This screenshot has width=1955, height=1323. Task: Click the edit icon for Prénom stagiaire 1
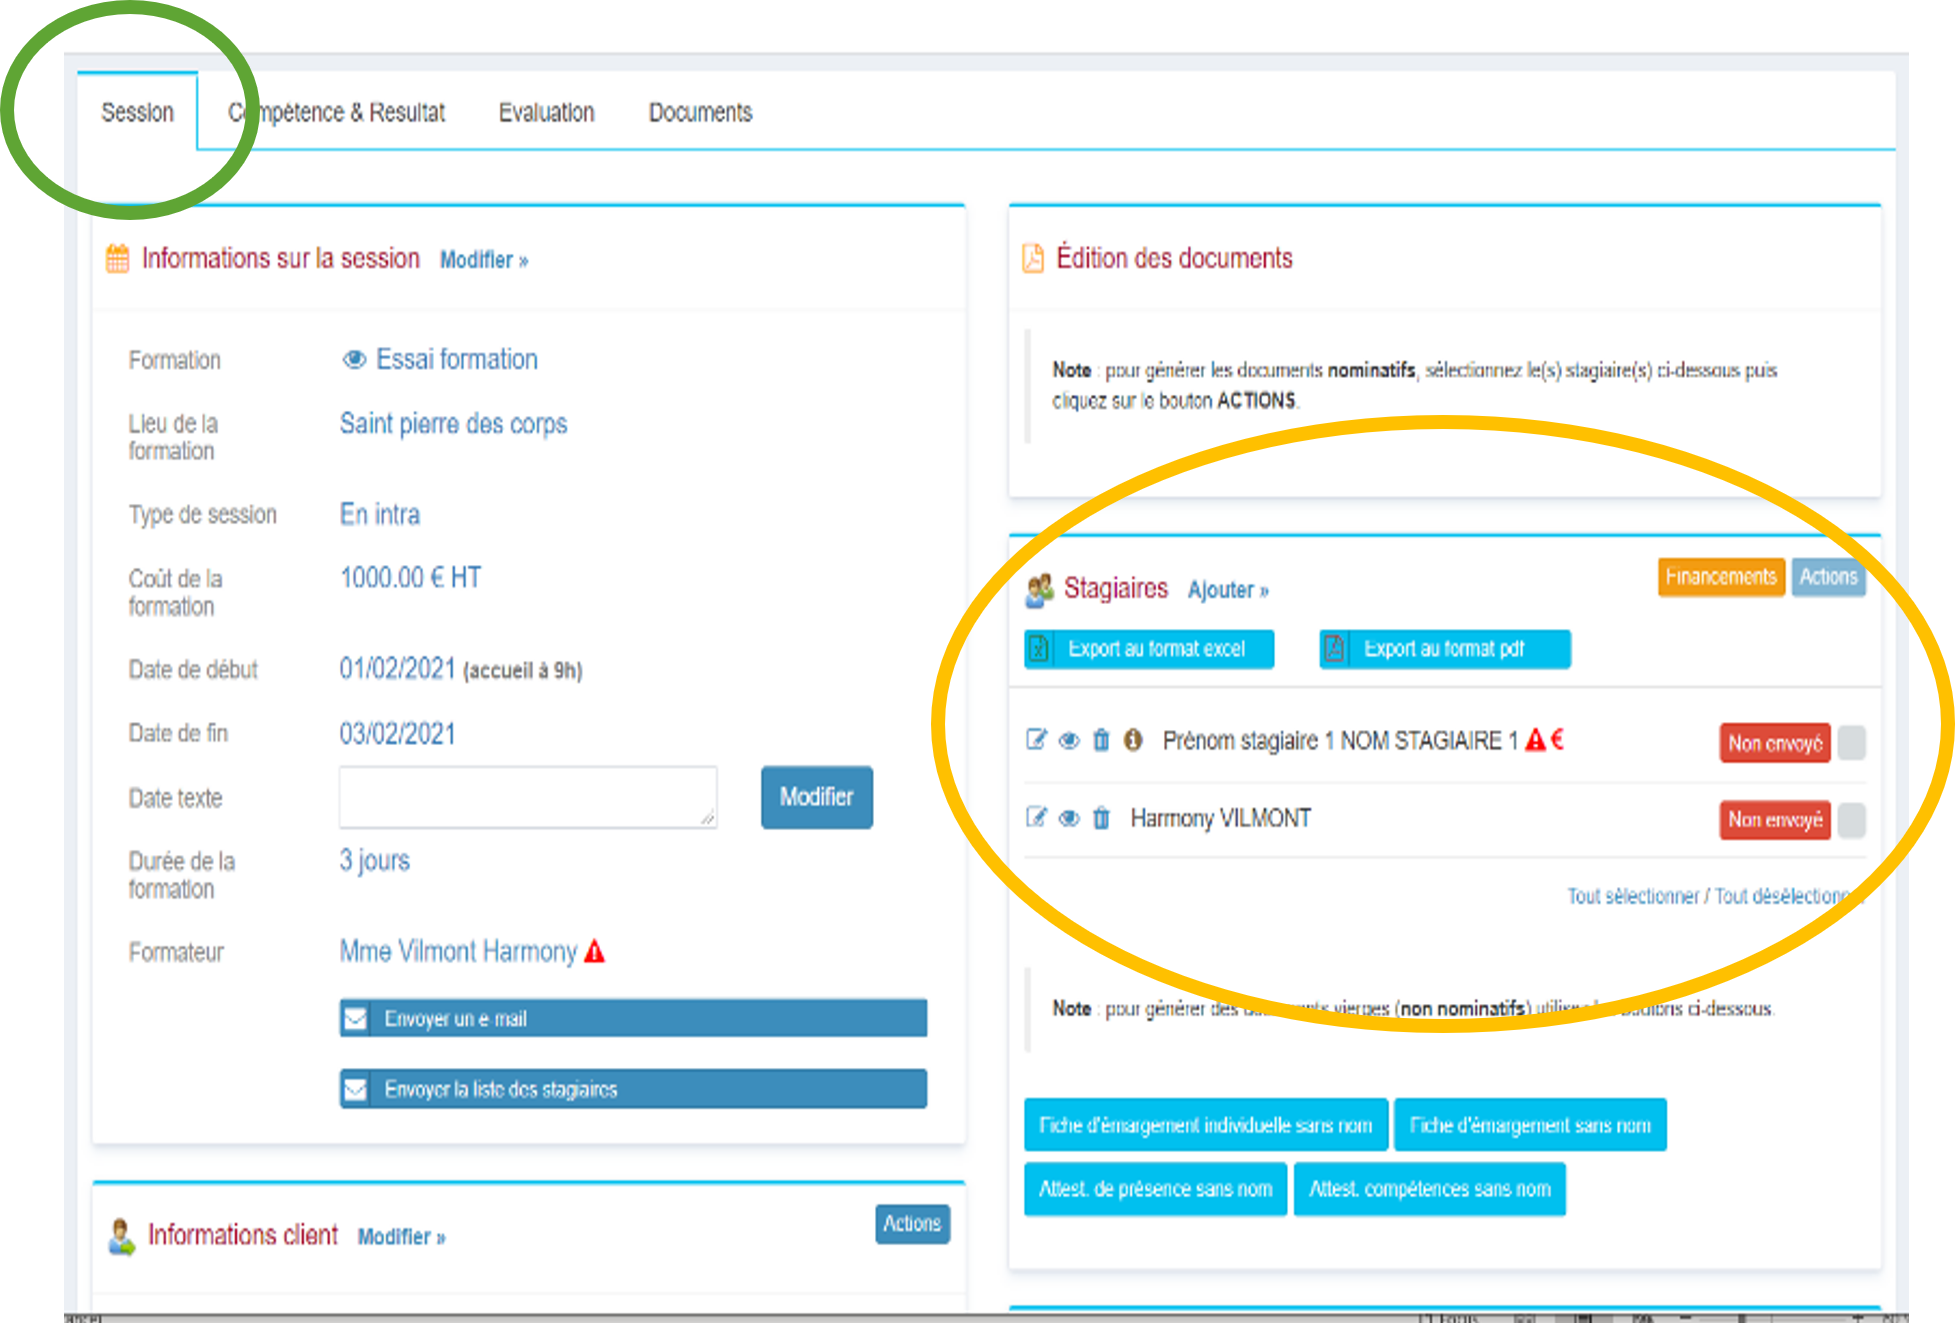pos(1036,740)
